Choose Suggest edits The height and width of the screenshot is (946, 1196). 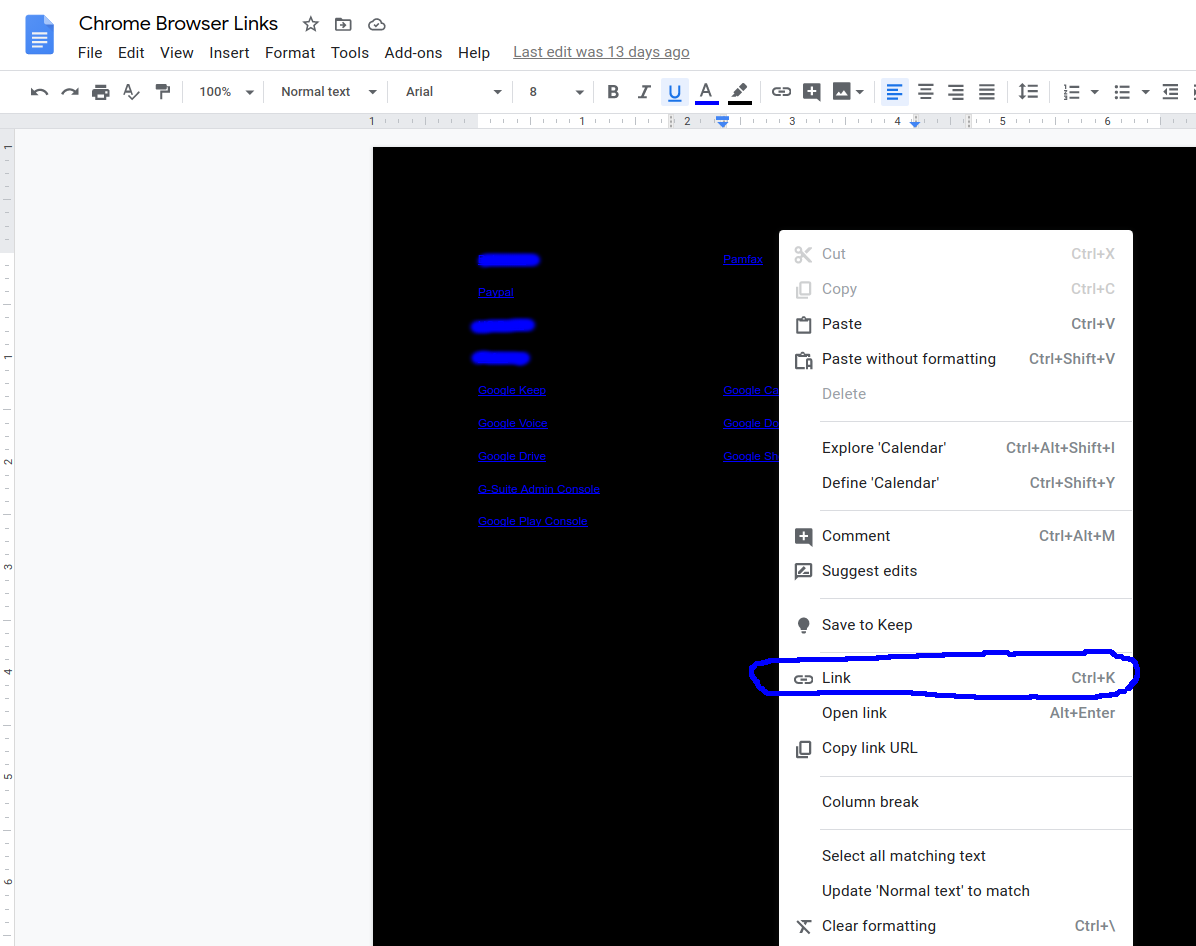(956, 571)
